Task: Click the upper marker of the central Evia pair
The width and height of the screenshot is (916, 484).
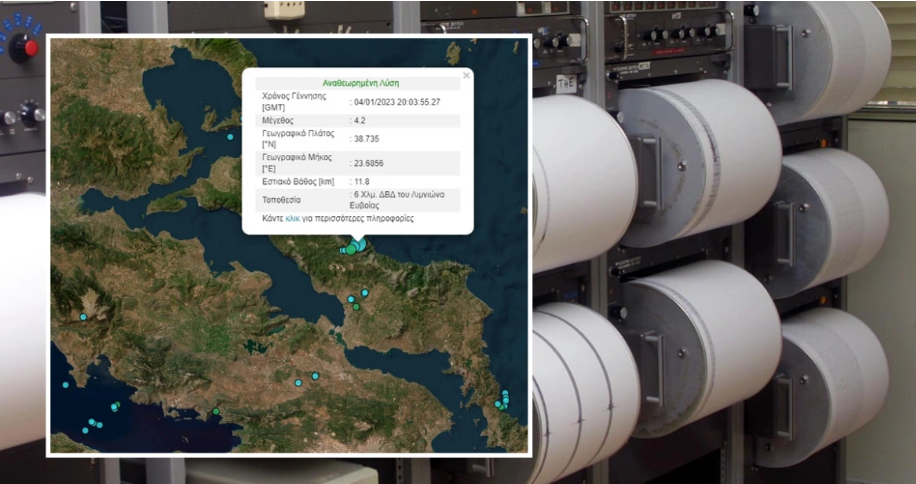Action: 365,292
